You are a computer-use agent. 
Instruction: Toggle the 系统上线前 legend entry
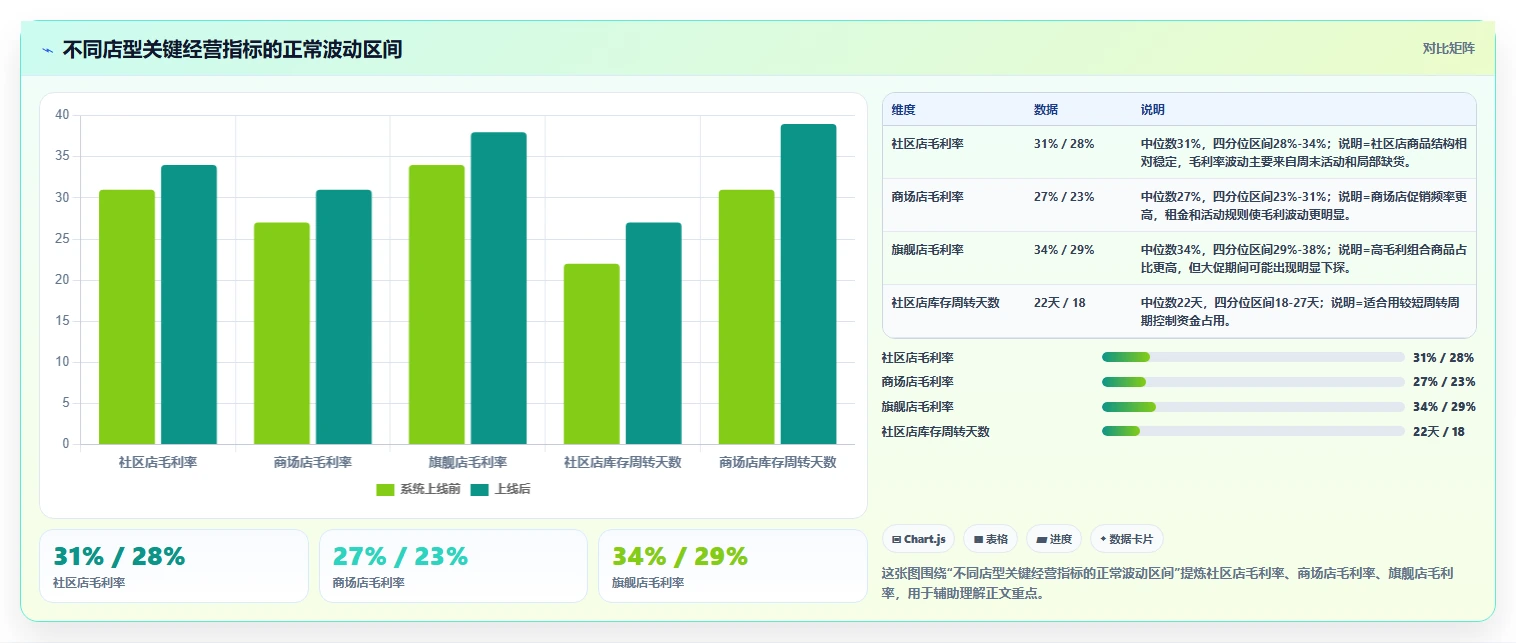pyautogui.click(x=418, y=489)
